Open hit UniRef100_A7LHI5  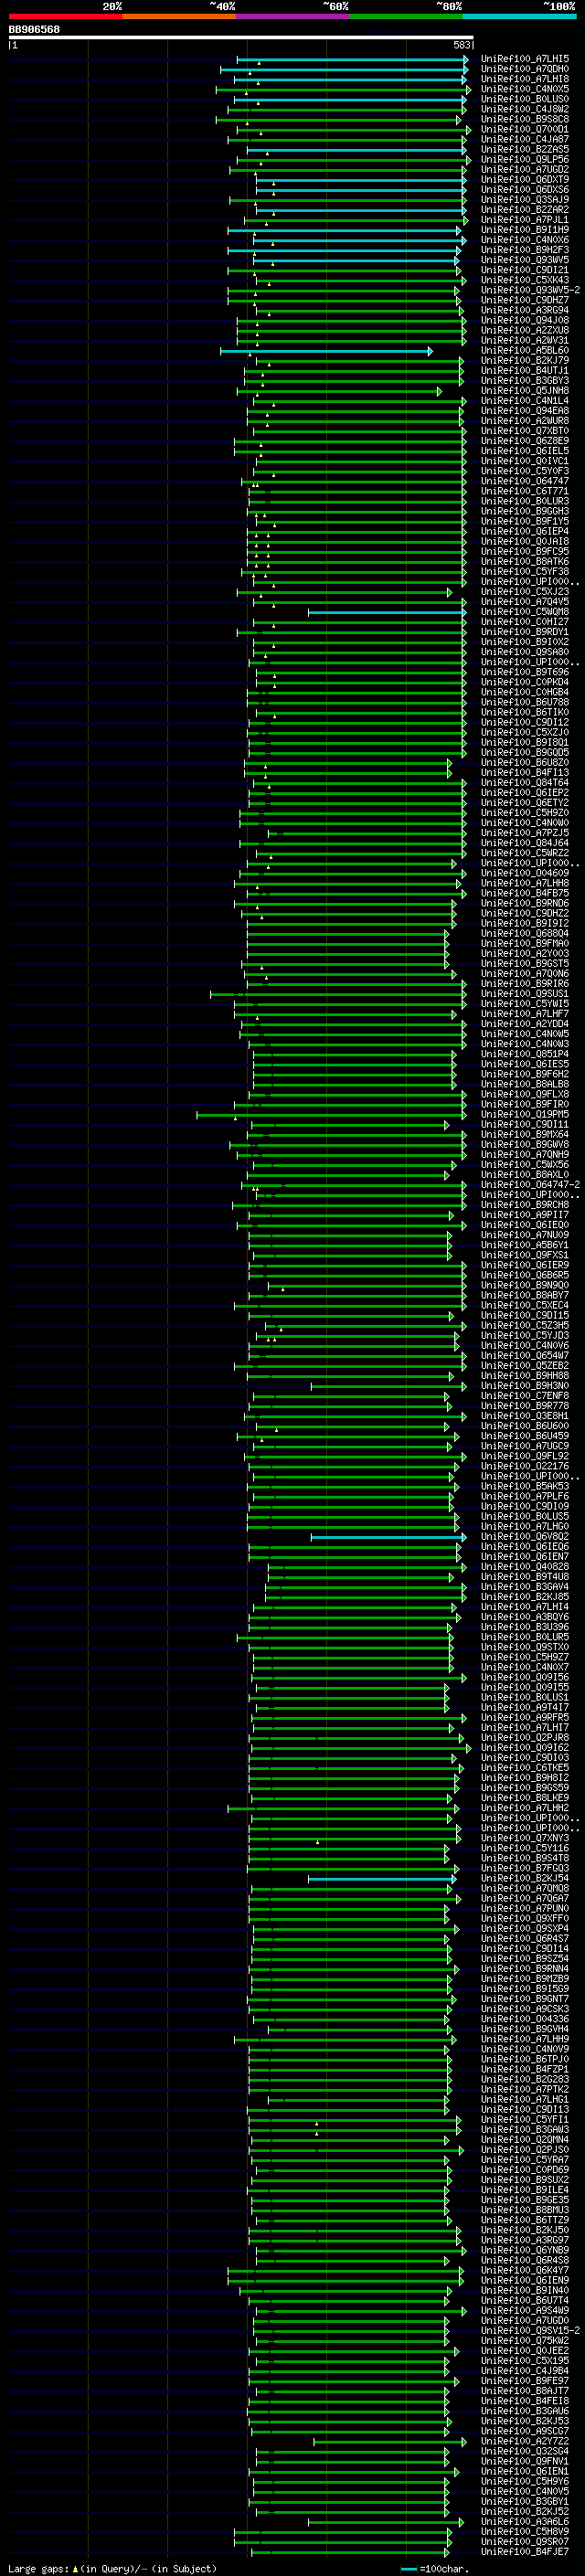pyautogui.click(x=525, y=59)
